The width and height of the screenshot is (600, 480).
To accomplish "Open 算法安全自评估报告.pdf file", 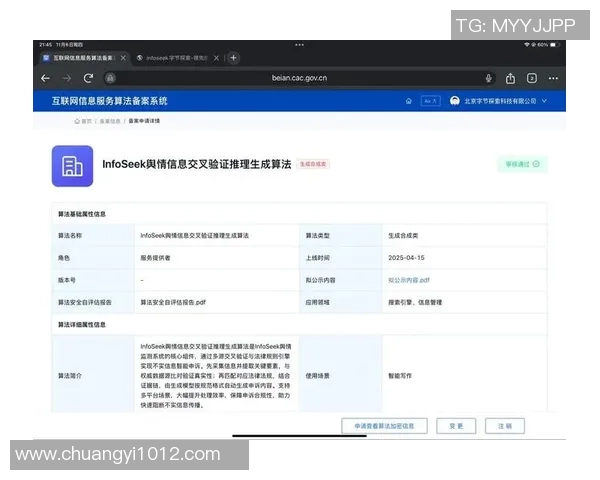I will point(173,302).
